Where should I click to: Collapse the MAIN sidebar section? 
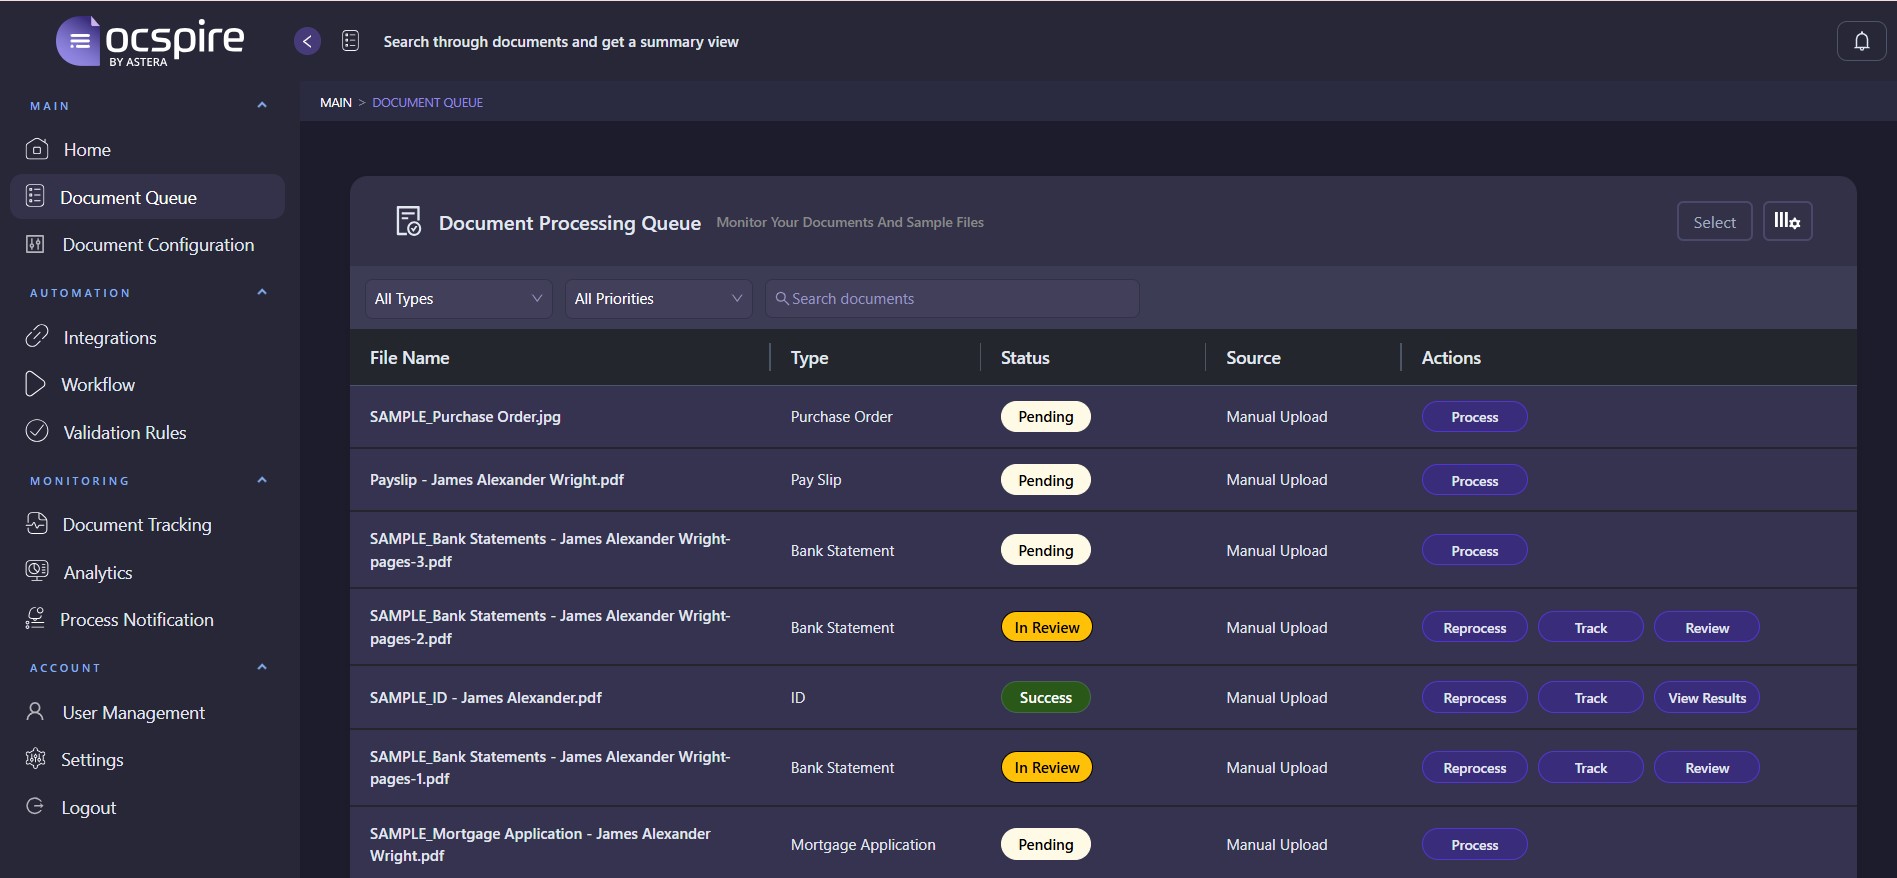[x=262, y=105]
